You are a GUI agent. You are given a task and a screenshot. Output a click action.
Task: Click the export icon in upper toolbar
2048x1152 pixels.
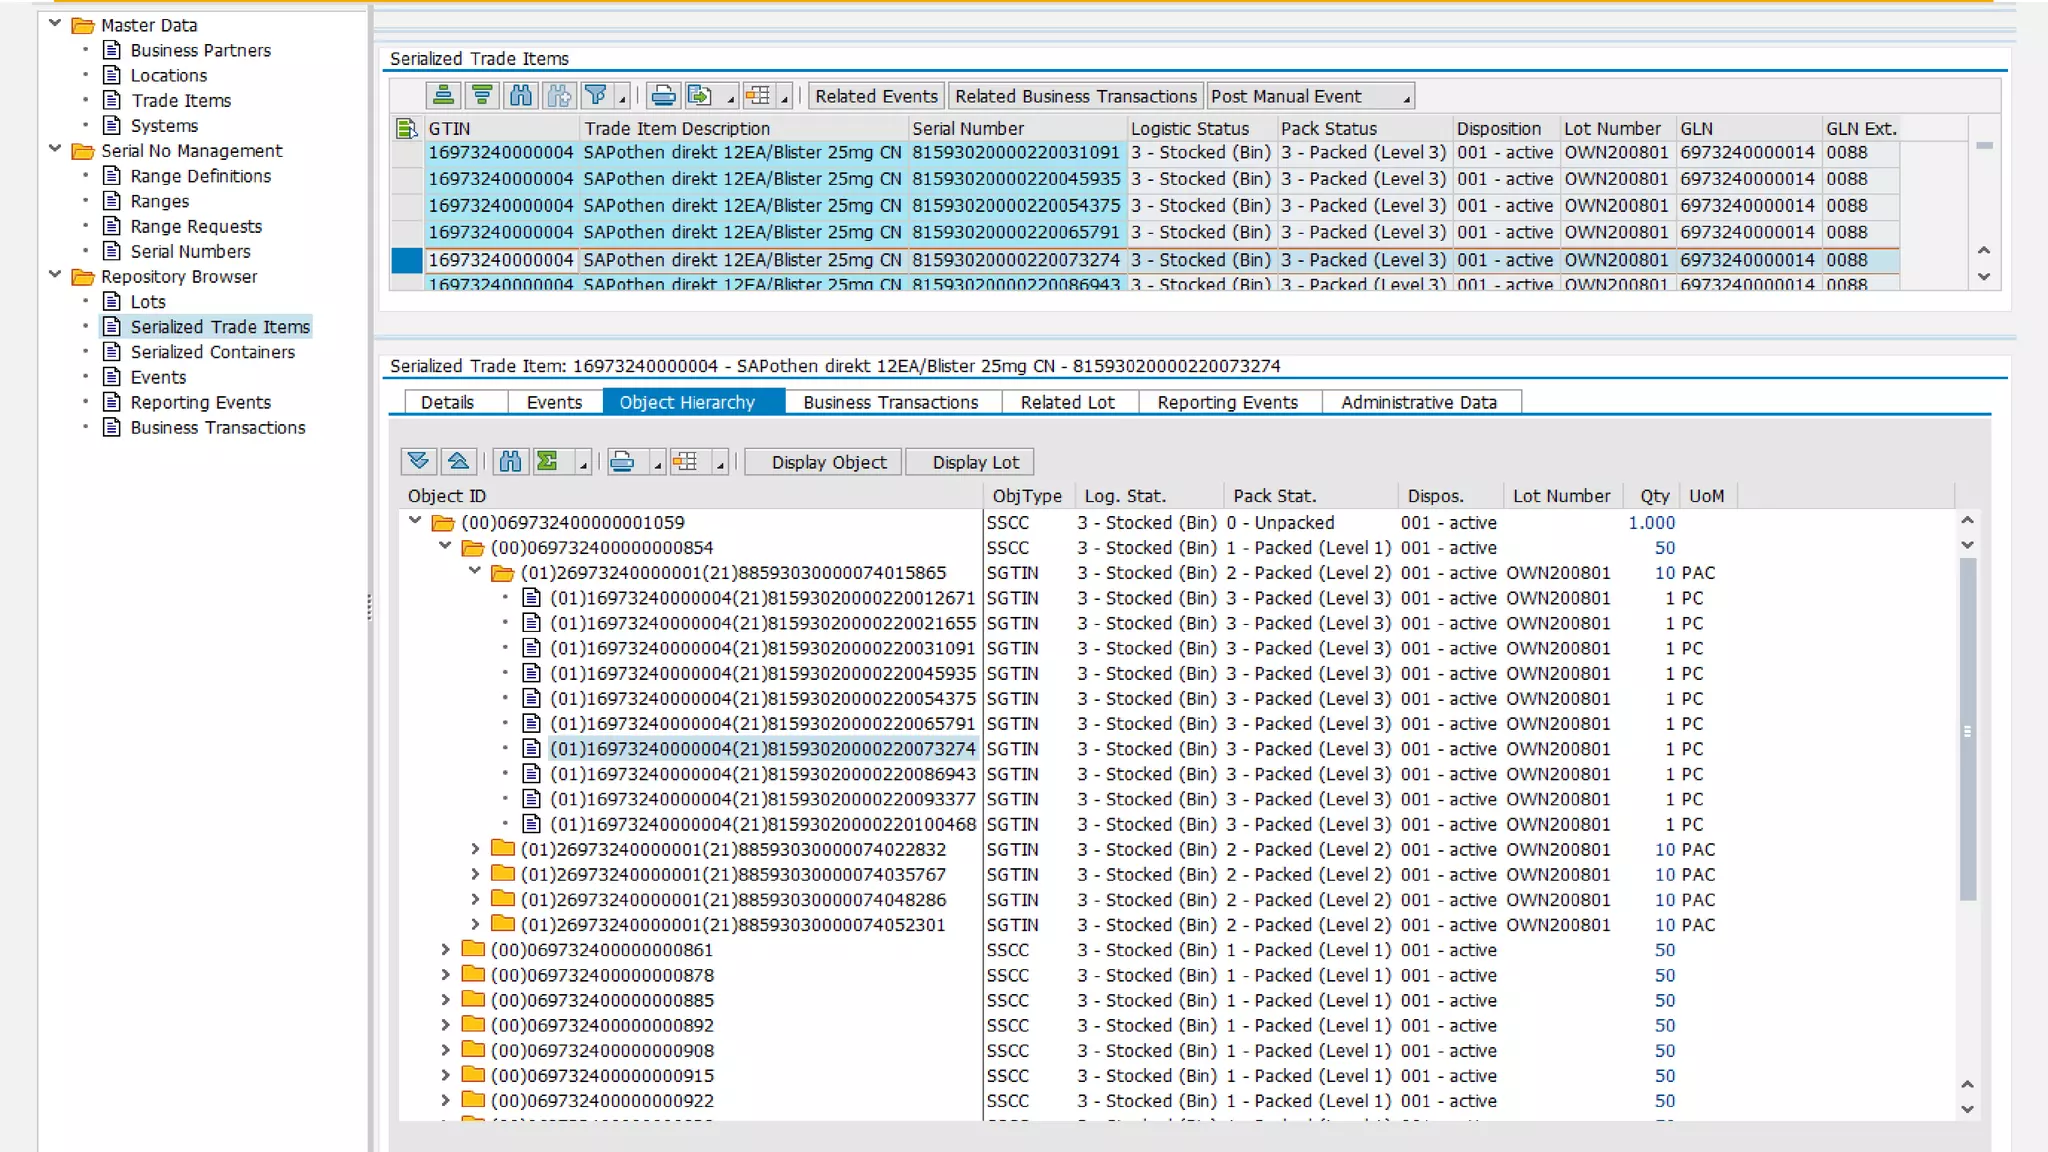tap(700, 96)
